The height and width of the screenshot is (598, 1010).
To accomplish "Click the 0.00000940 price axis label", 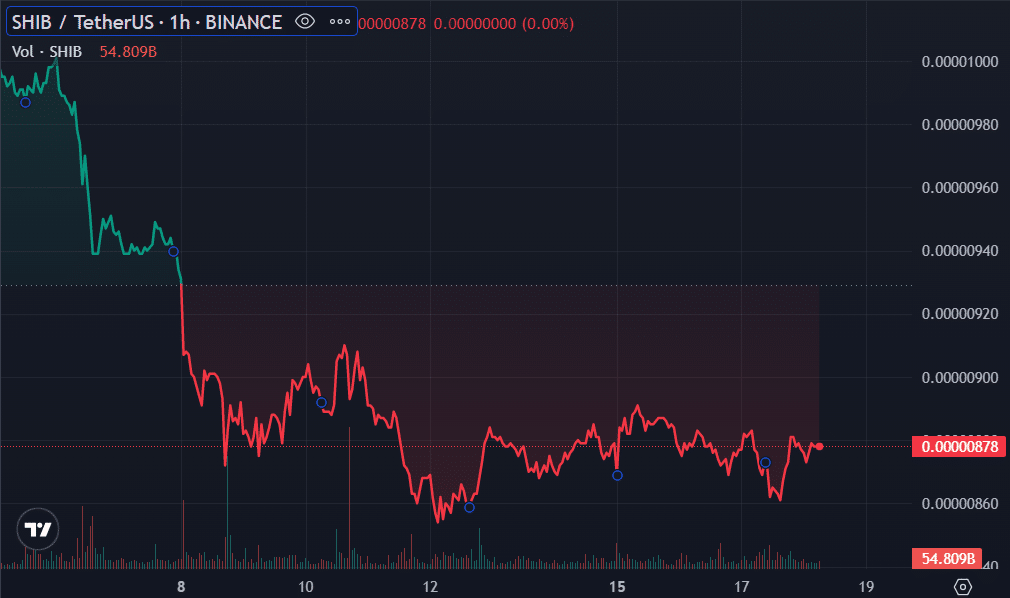I will [960, 251].
